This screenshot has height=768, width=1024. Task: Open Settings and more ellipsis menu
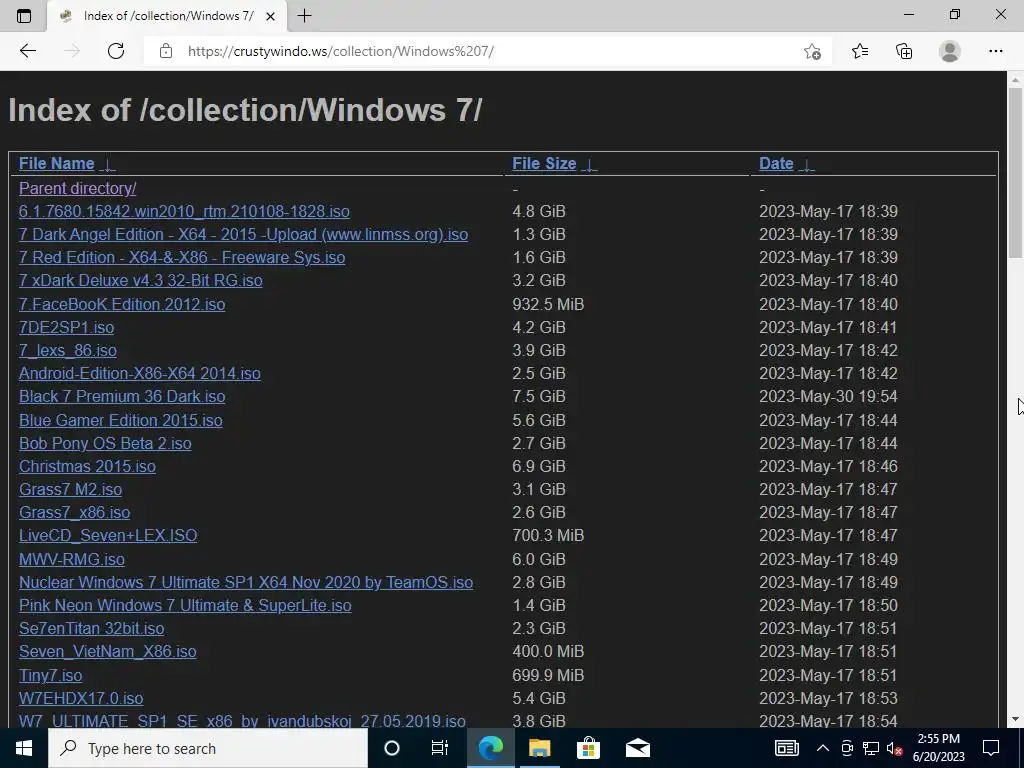[x=995, y=51]
